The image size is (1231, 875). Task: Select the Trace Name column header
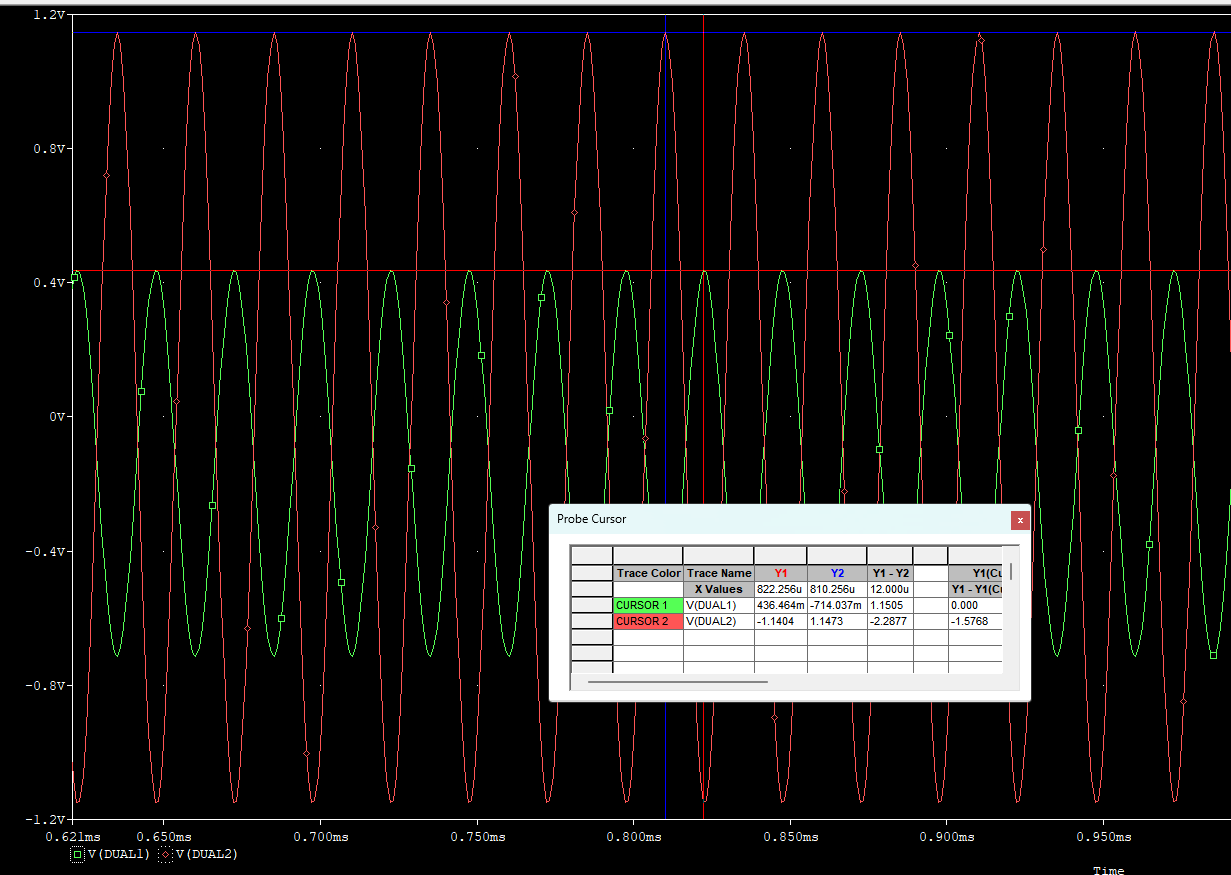click(x=718, y=573)
